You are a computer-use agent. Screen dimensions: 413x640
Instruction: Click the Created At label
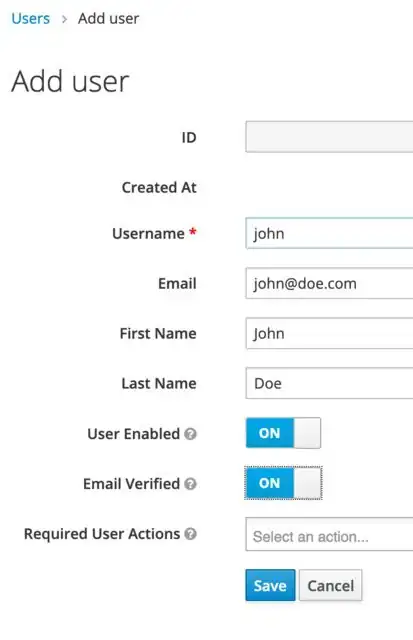(x=159, y=188)
